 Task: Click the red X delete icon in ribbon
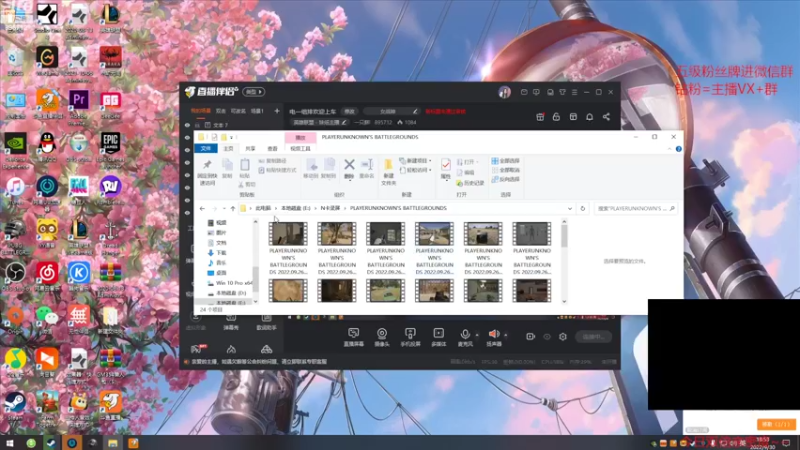[x=349, y=165]
